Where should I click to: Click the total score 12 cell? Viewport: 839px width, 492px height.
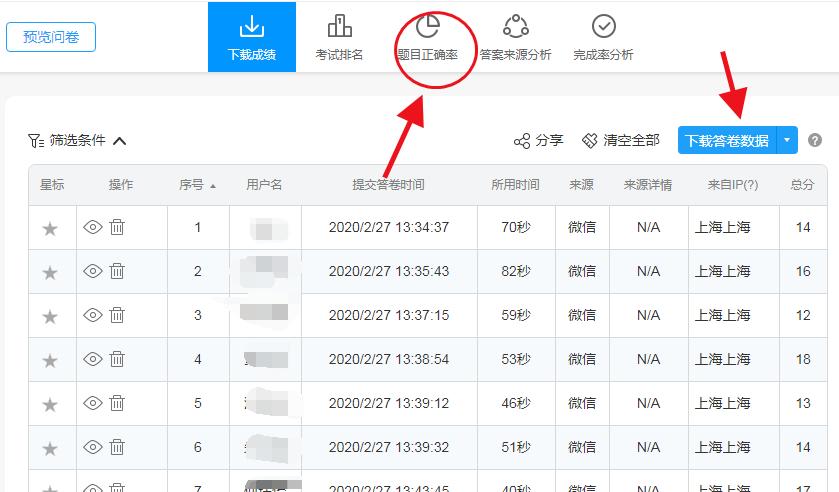[803, 315]
